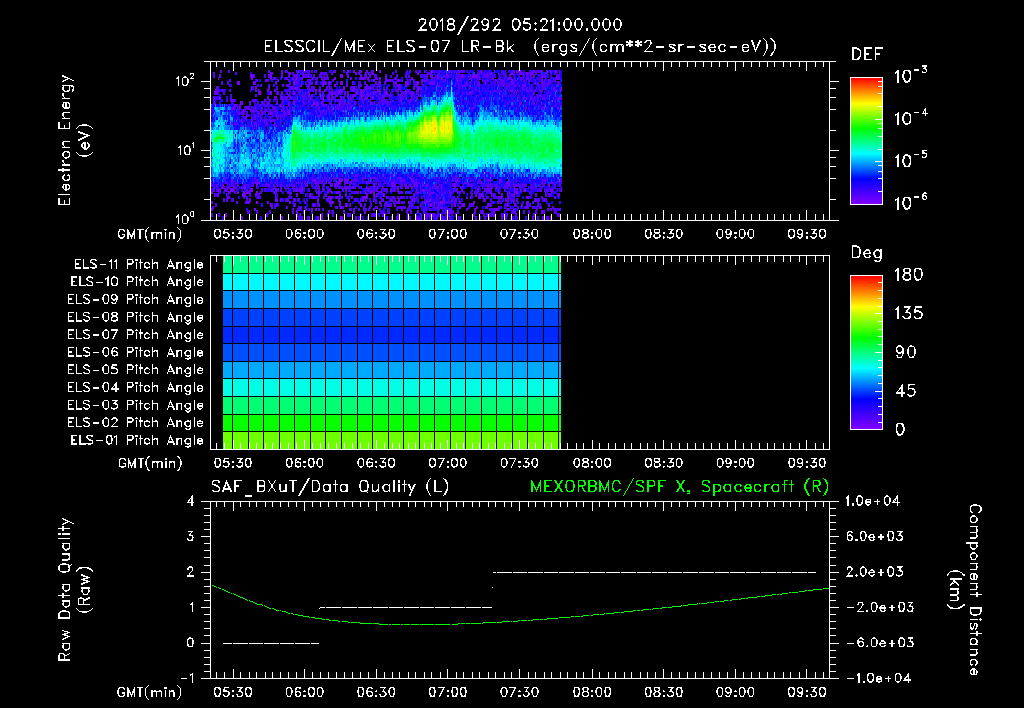
Task: Click the 180 label on the Deg scale
Action: [x=909, y=274]
